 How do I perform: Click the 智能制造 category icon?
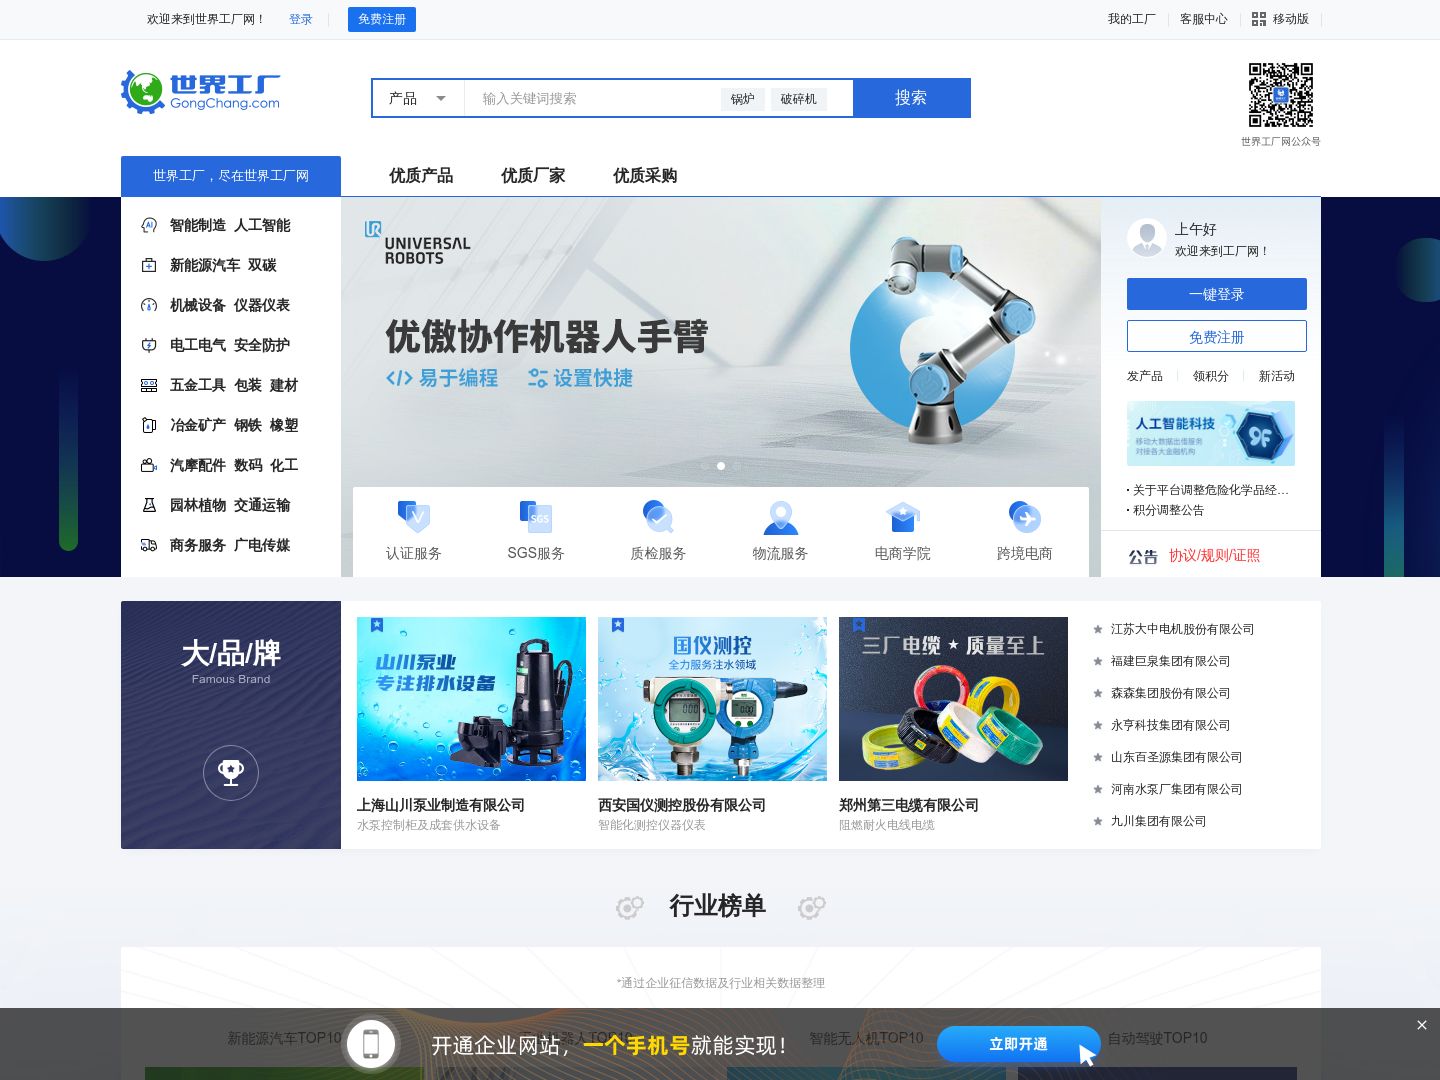149,225
